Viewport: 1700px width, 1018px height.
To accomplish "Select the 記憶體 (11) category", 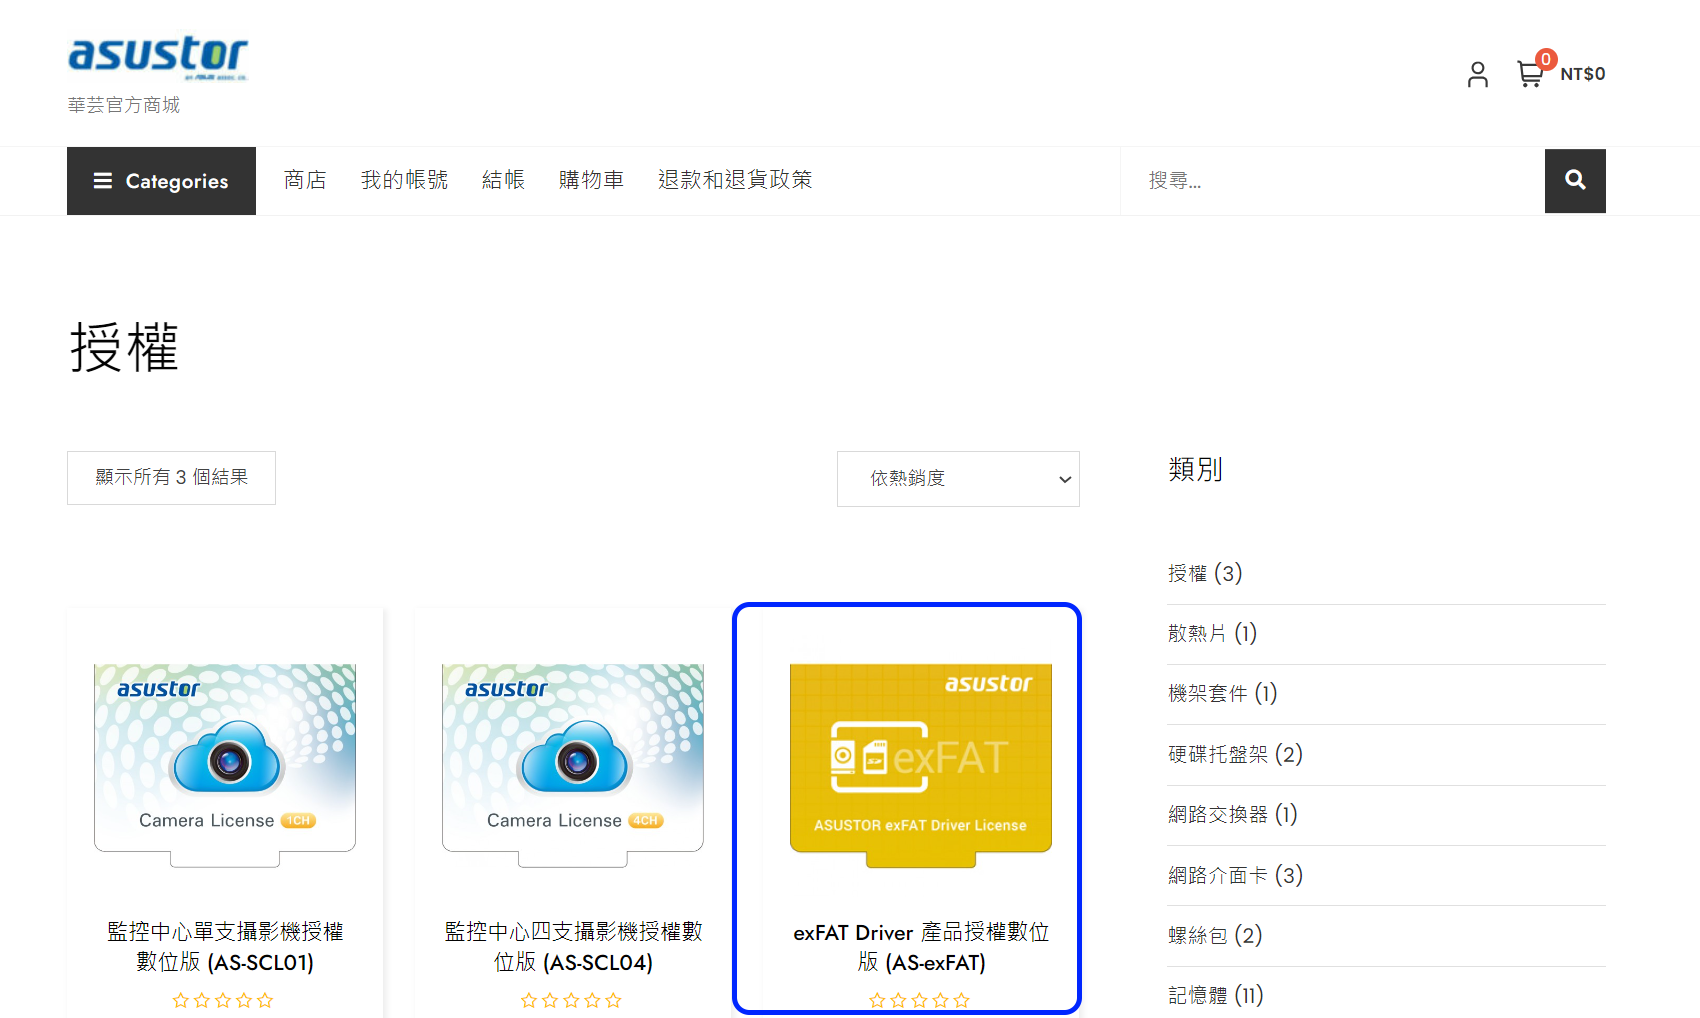I will pyautogui.click(x=1216, y=996).
